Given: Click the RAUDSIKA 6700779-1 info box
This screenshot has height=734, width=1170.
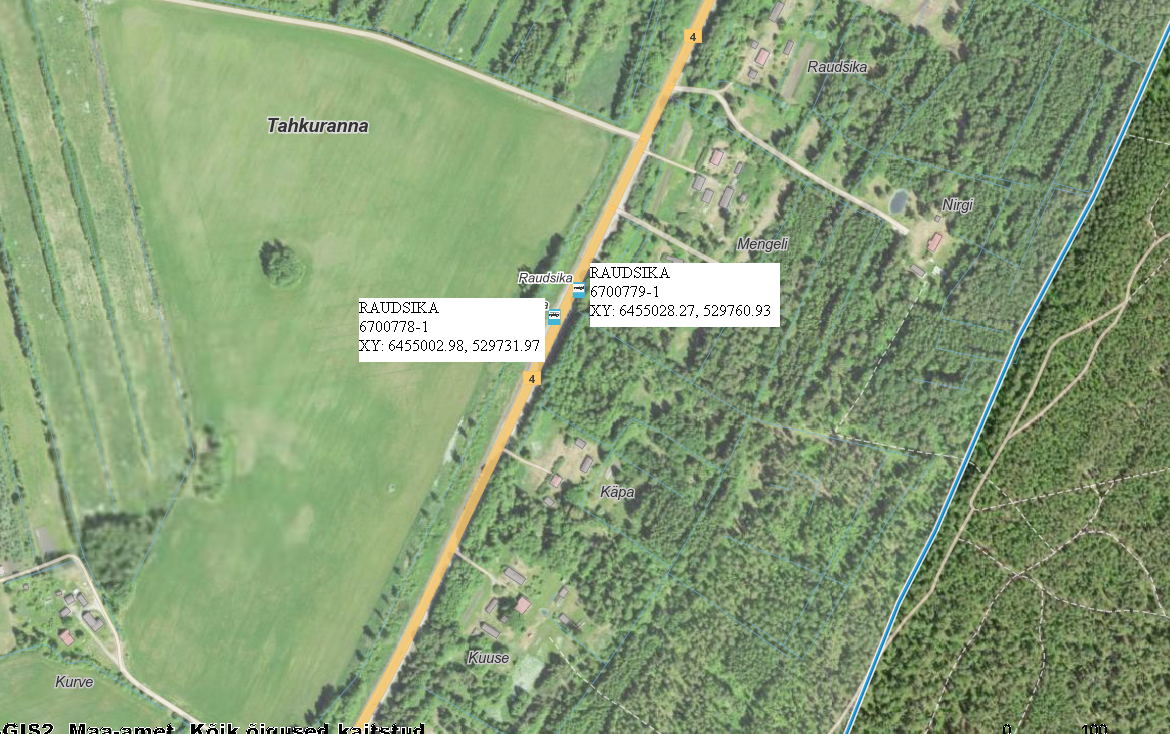Looking at the screenshot, I should [x=684, y=295].
